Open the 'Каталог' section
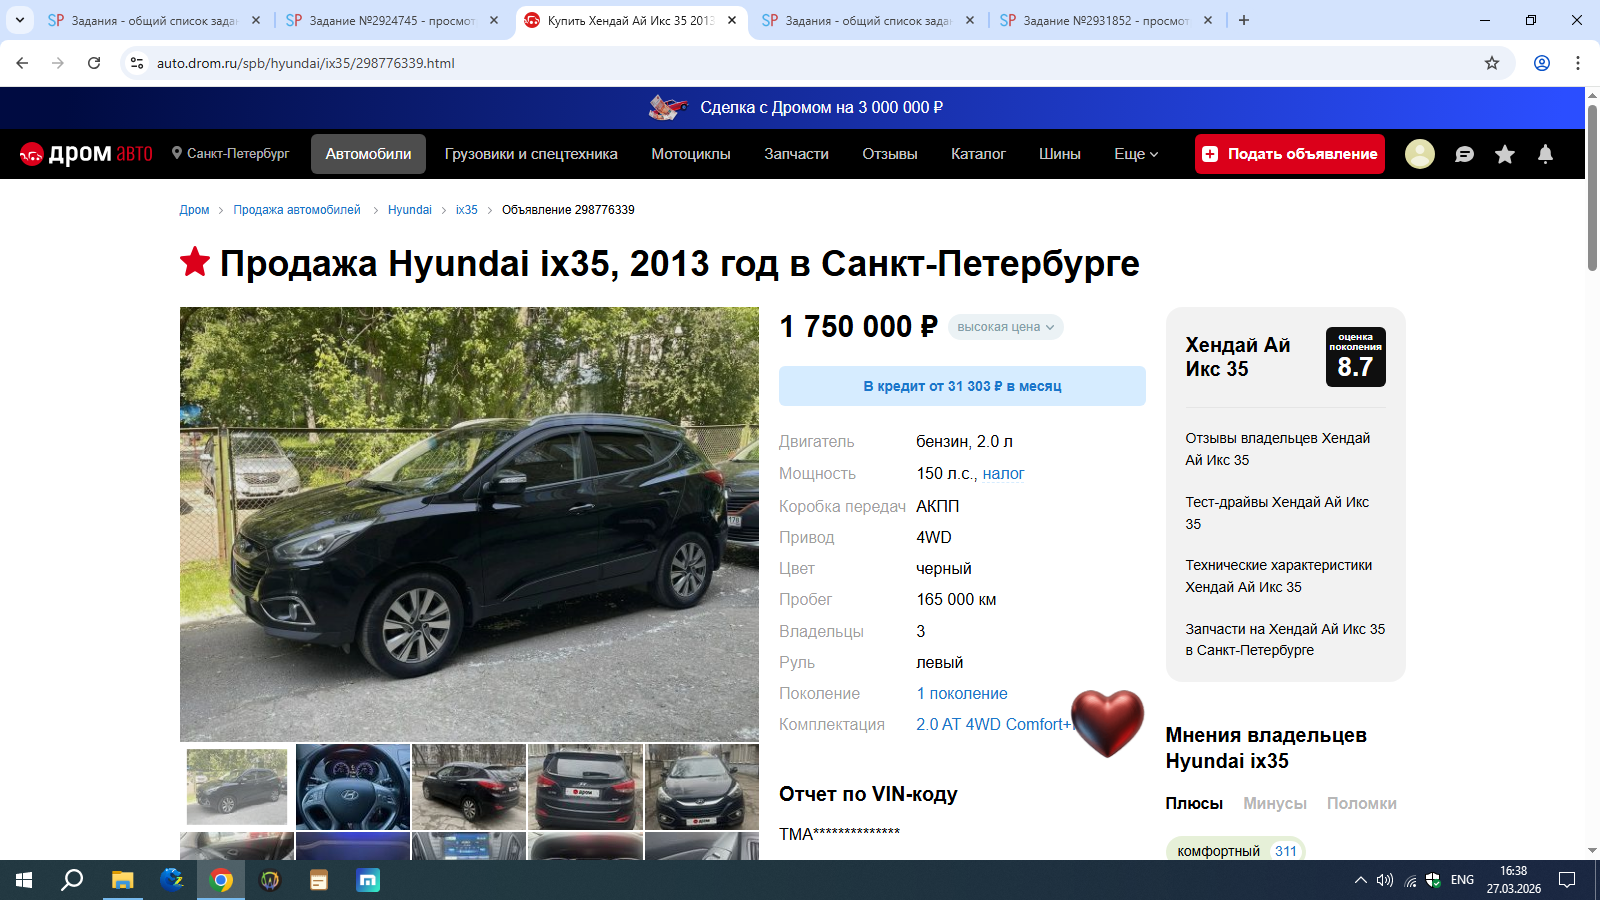Image resolution: width=1600 pixels, height=900 pixels. (978, 154)
